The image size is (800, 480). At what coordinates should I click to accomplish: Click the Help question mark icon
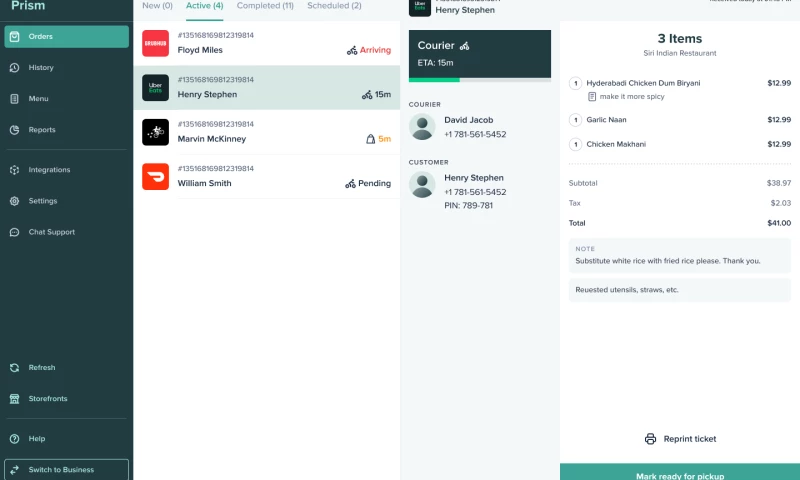tap(14, 439)
